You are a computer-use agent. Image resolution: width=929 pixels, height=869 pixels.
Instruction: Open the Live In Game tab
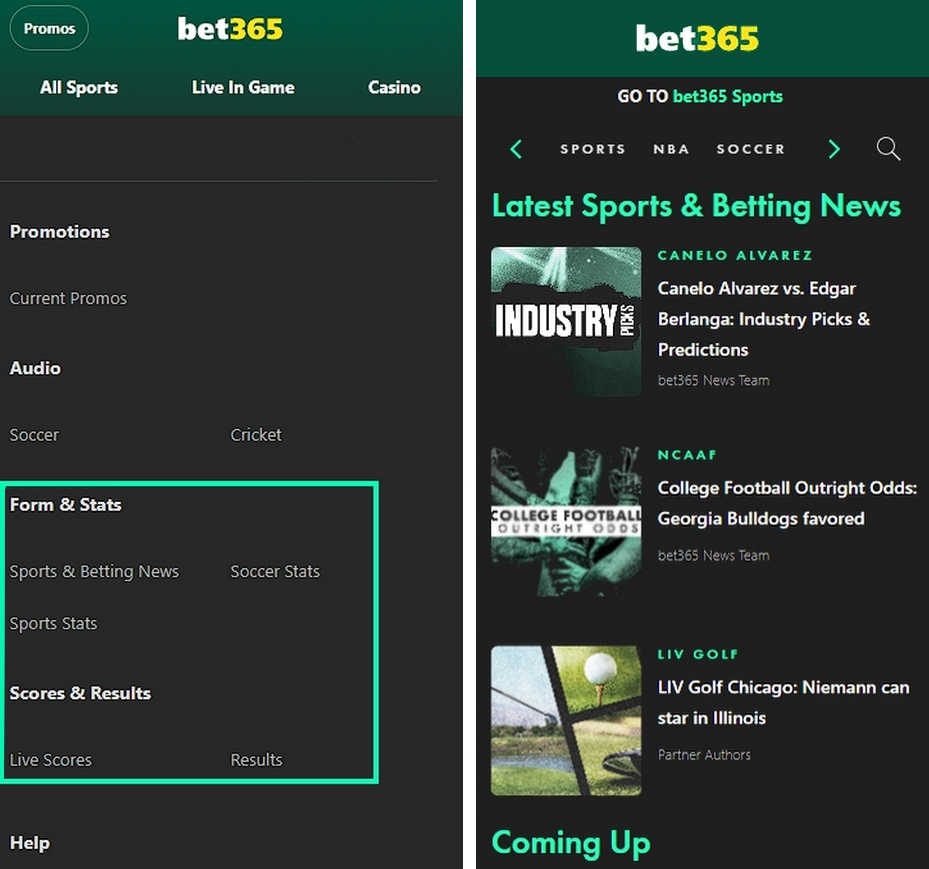243,88
